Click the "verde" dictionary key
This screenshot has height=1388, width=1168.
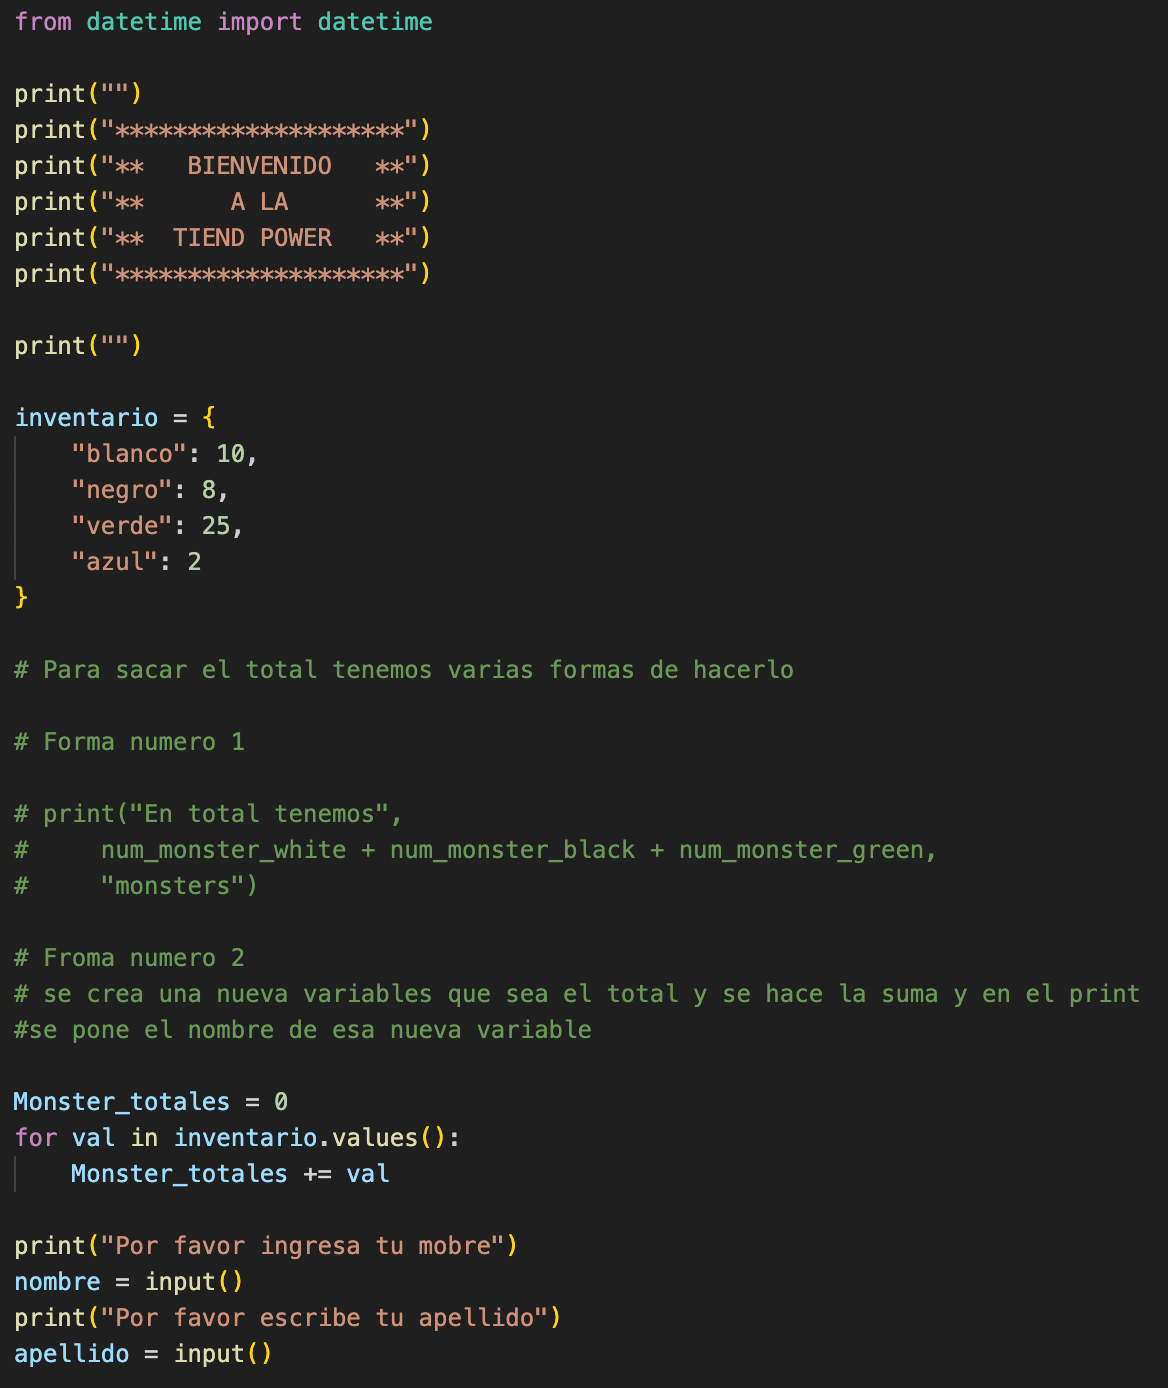[122, 526]
